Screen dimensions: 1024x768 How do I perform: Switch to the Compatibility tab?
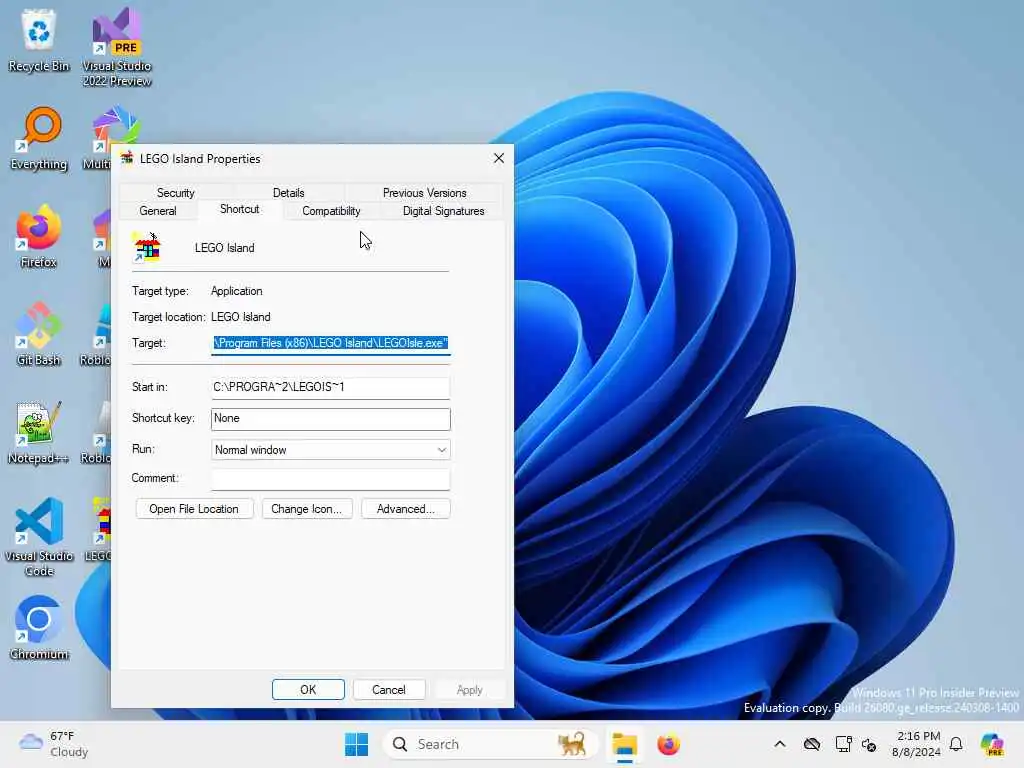(x=331, y=211)
